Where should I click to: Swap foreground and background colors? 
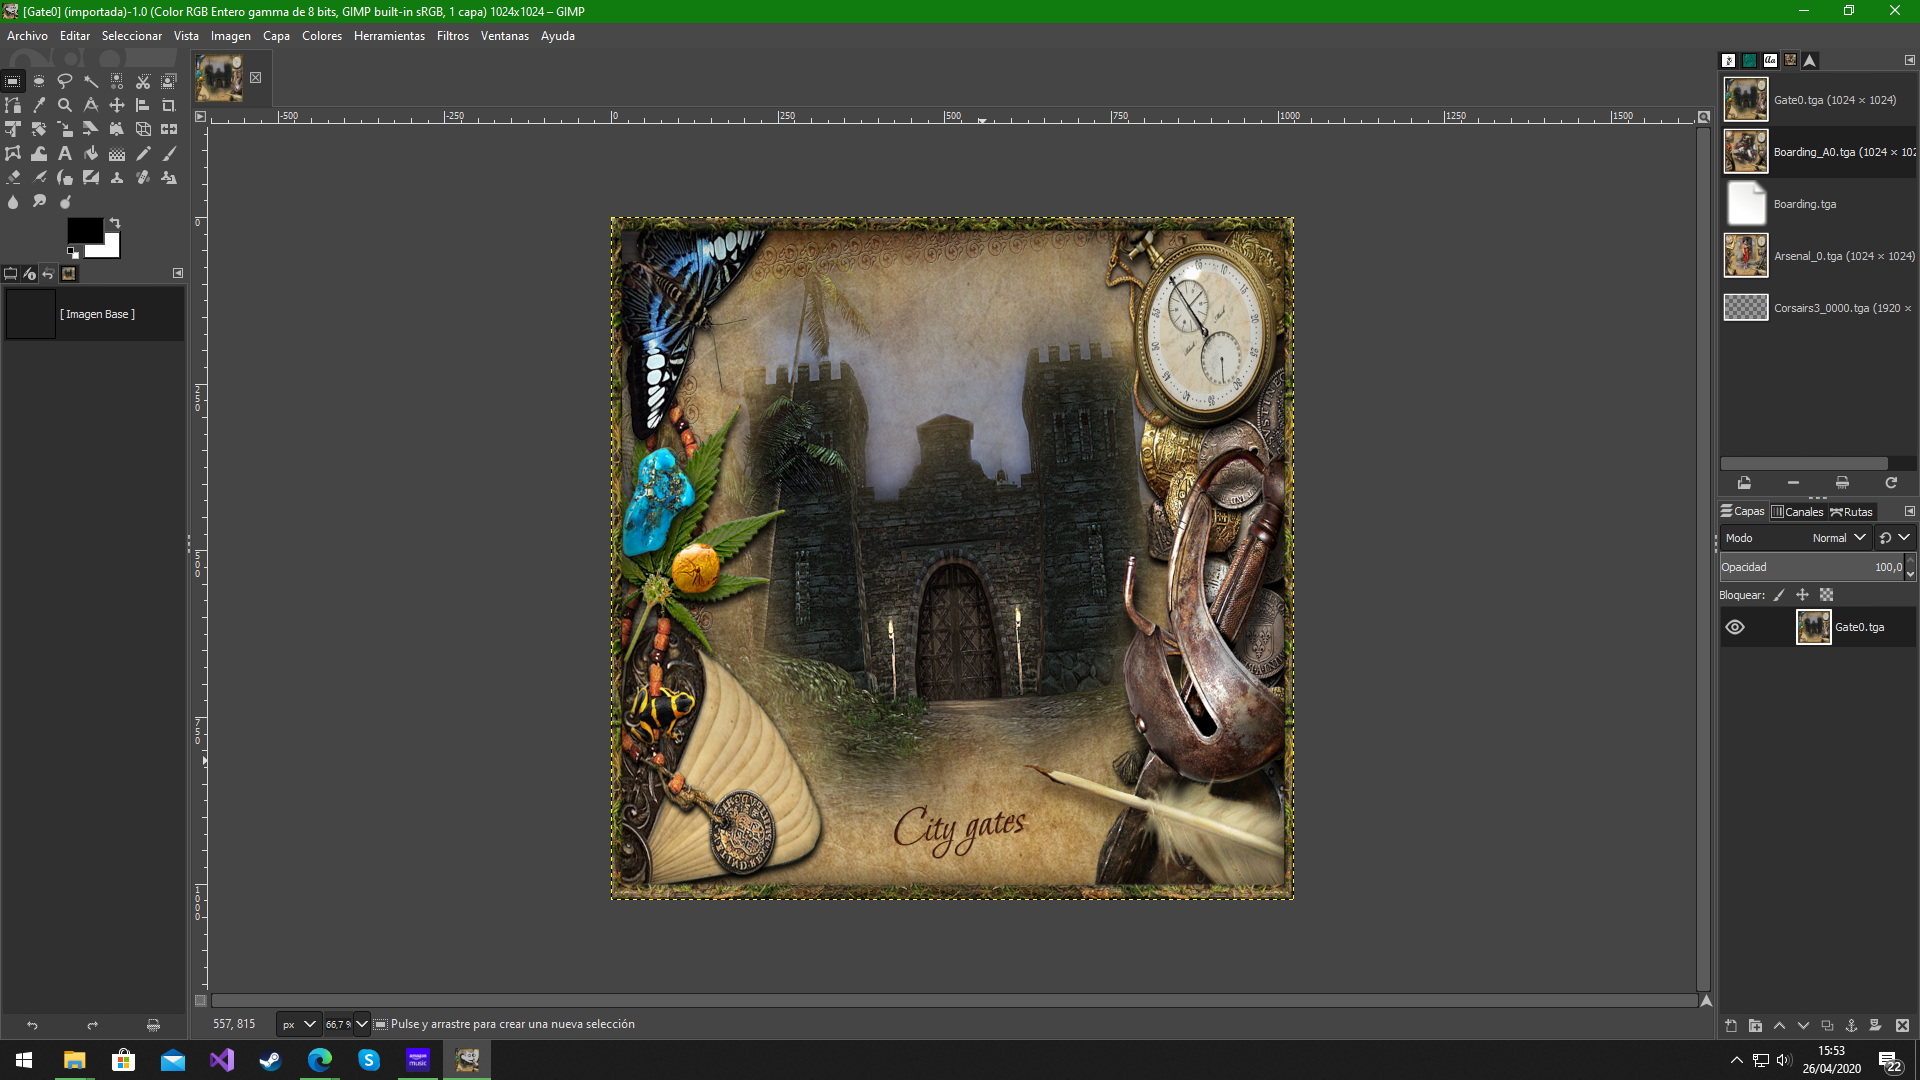point(115,223)
